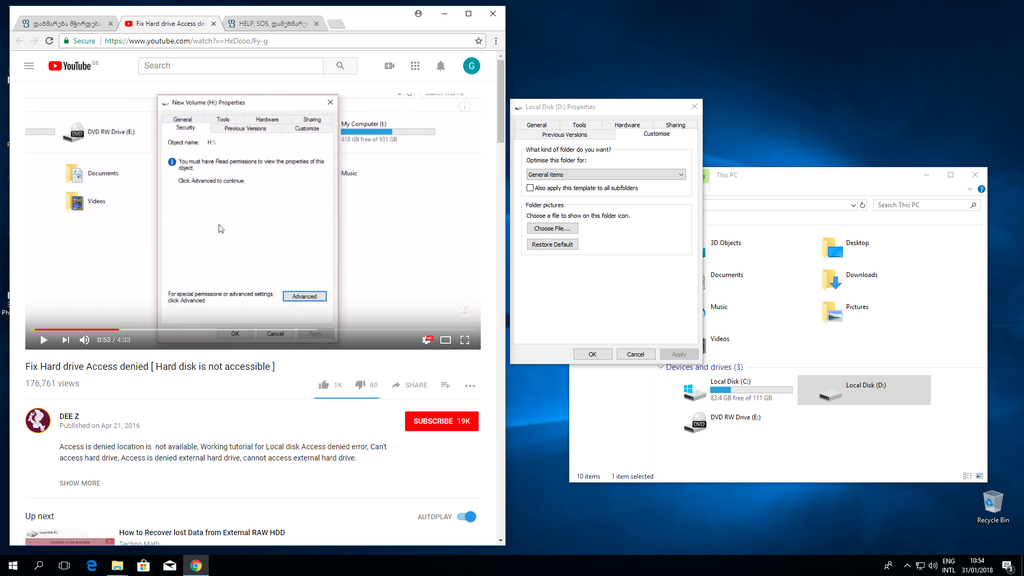Viewport: 1024px width, 576px height.
Task: Open the Recycle Bin desktop icon
Action: 993,507
